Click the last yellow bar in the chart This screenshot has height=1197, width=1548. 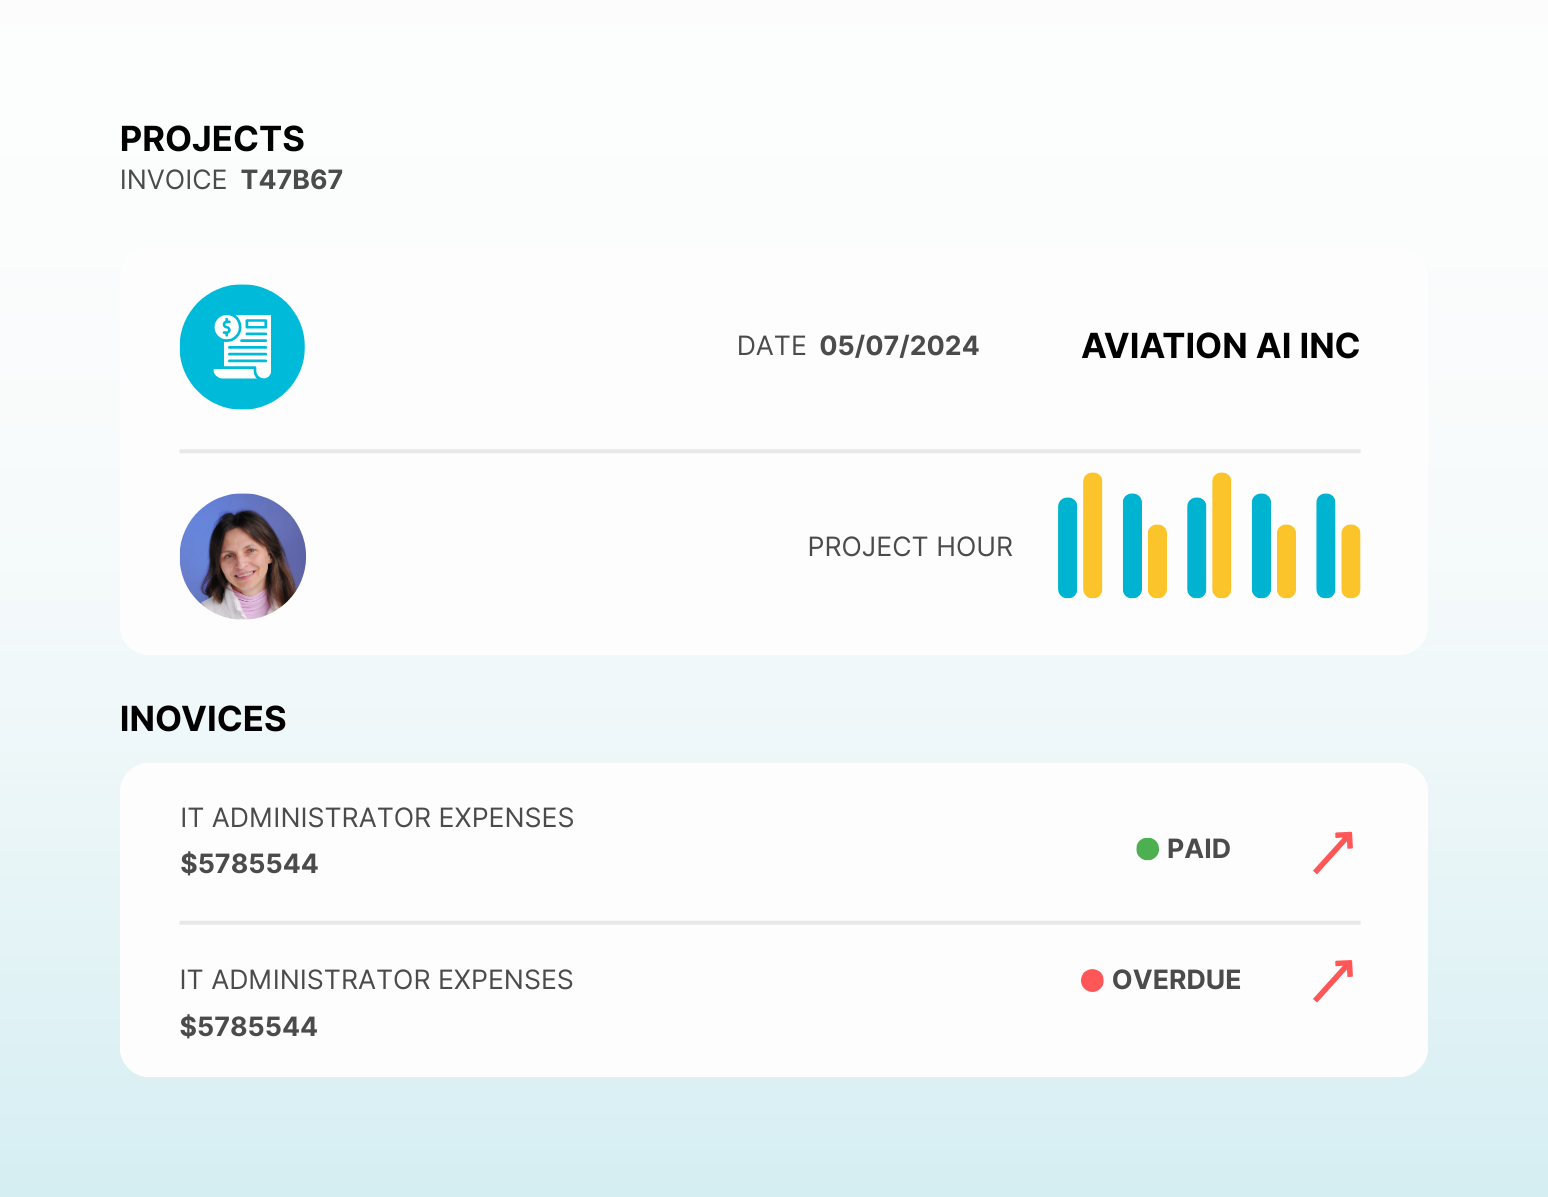(x=1350, y=561)
